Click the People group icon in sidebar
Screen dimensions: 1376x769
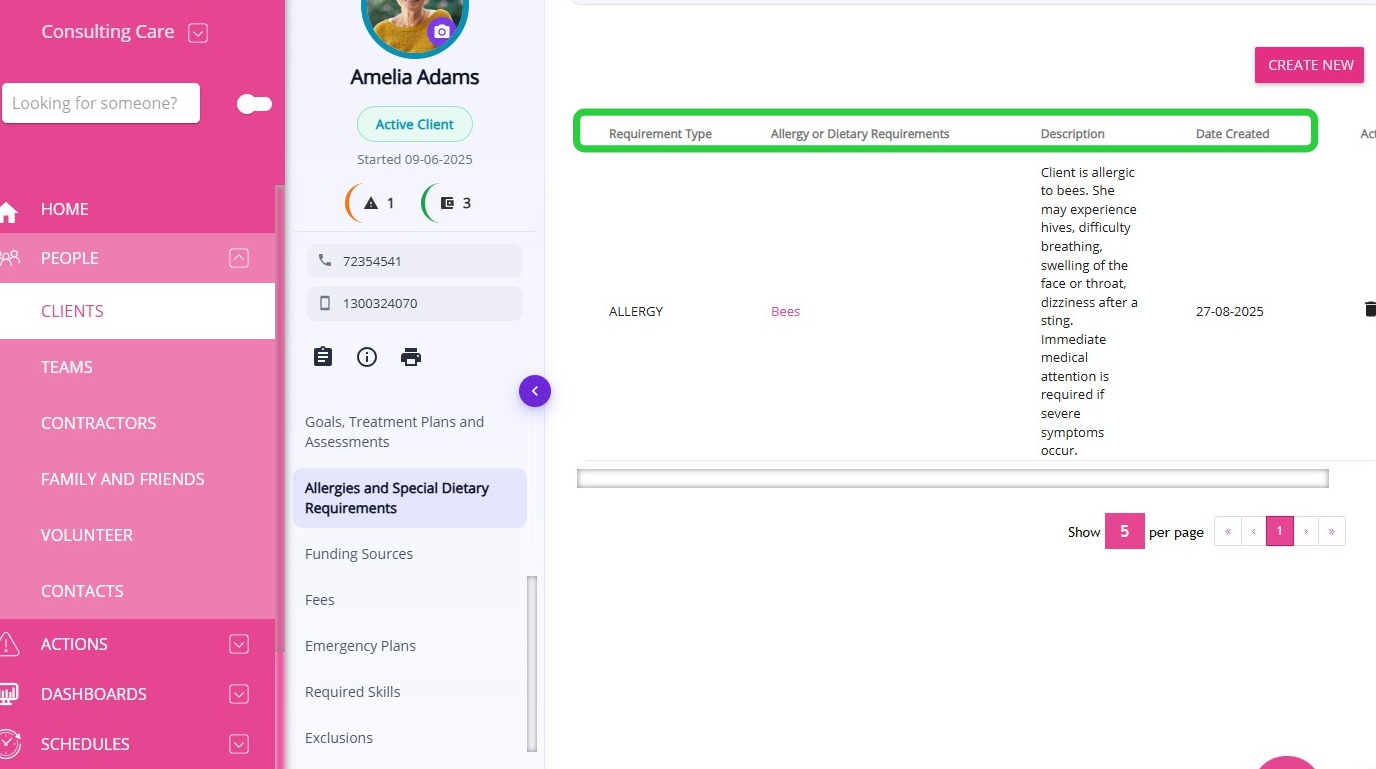pos(10,258)
